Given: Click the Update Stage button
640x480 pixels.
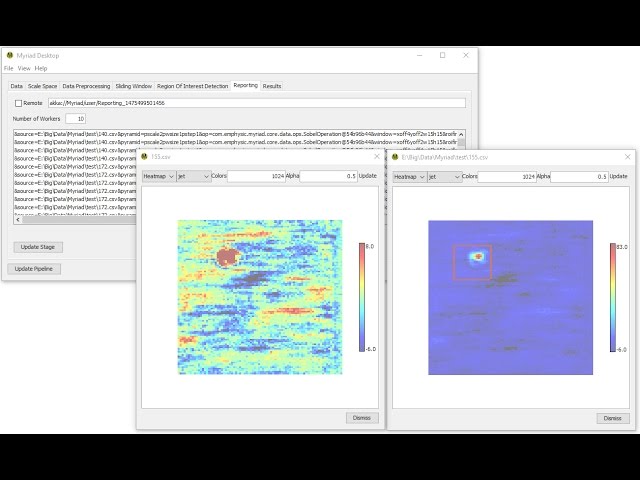Looking at the screenshot, I should point(38,247).
